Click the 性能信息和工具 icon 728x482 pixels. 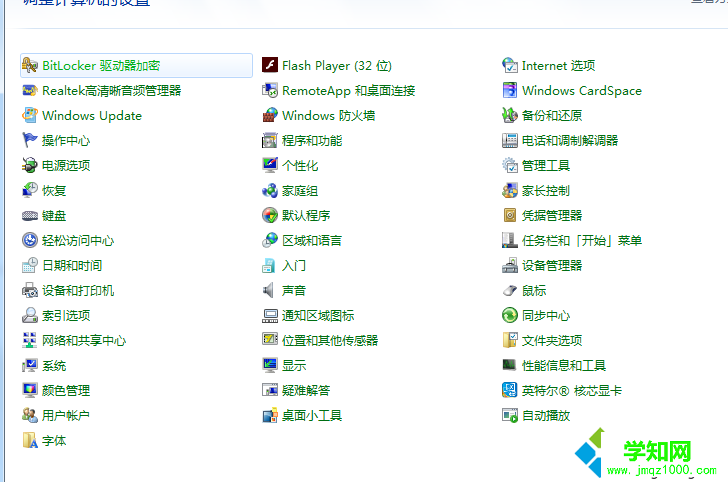pyautogui.click(x=510, y=365)
